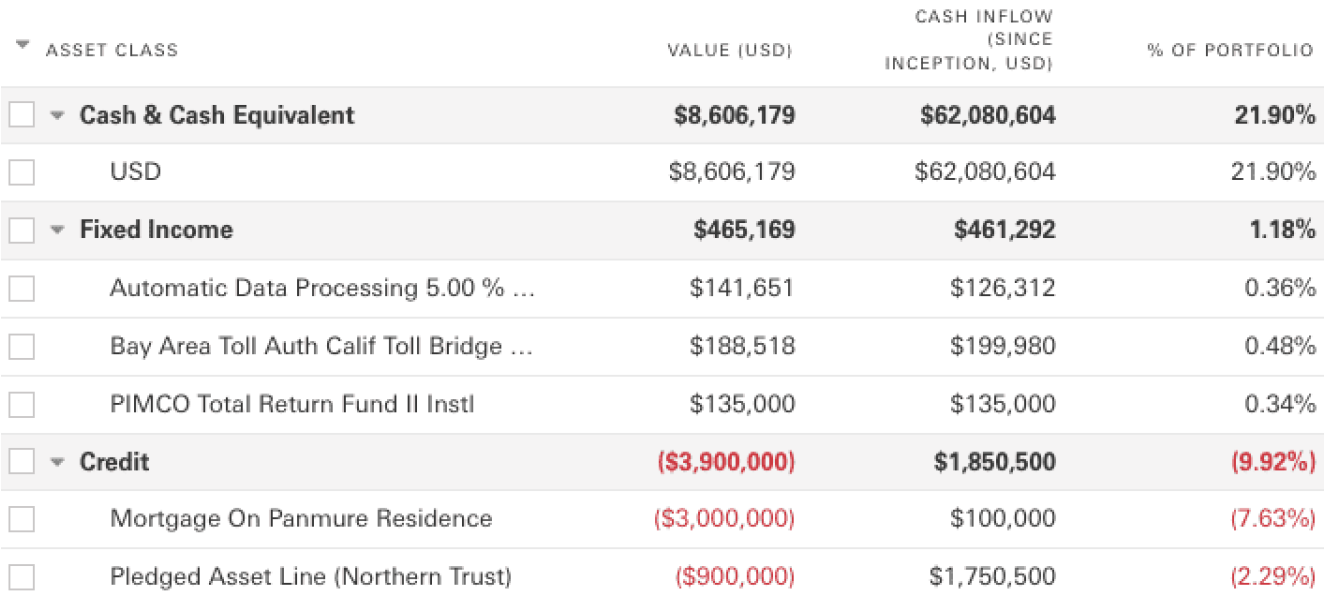Sort by the Asset Class column header

point(111,50)
